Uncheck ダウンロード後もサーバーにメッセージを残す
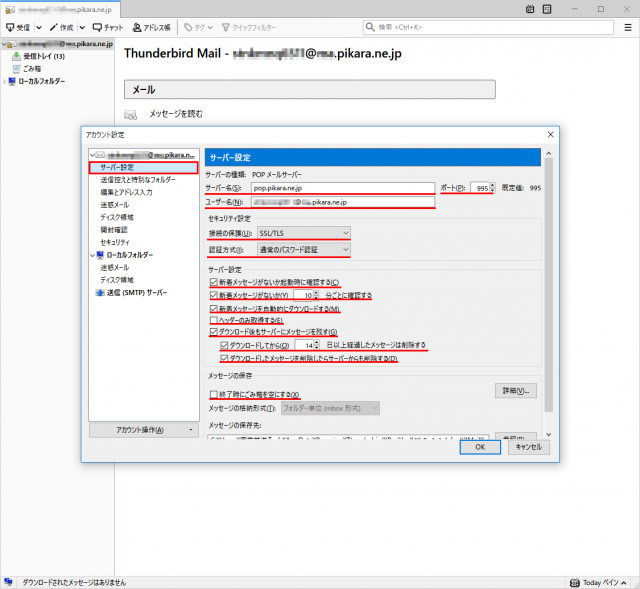Viewport: 640px width, 589px height. click(x=214, y=332)
